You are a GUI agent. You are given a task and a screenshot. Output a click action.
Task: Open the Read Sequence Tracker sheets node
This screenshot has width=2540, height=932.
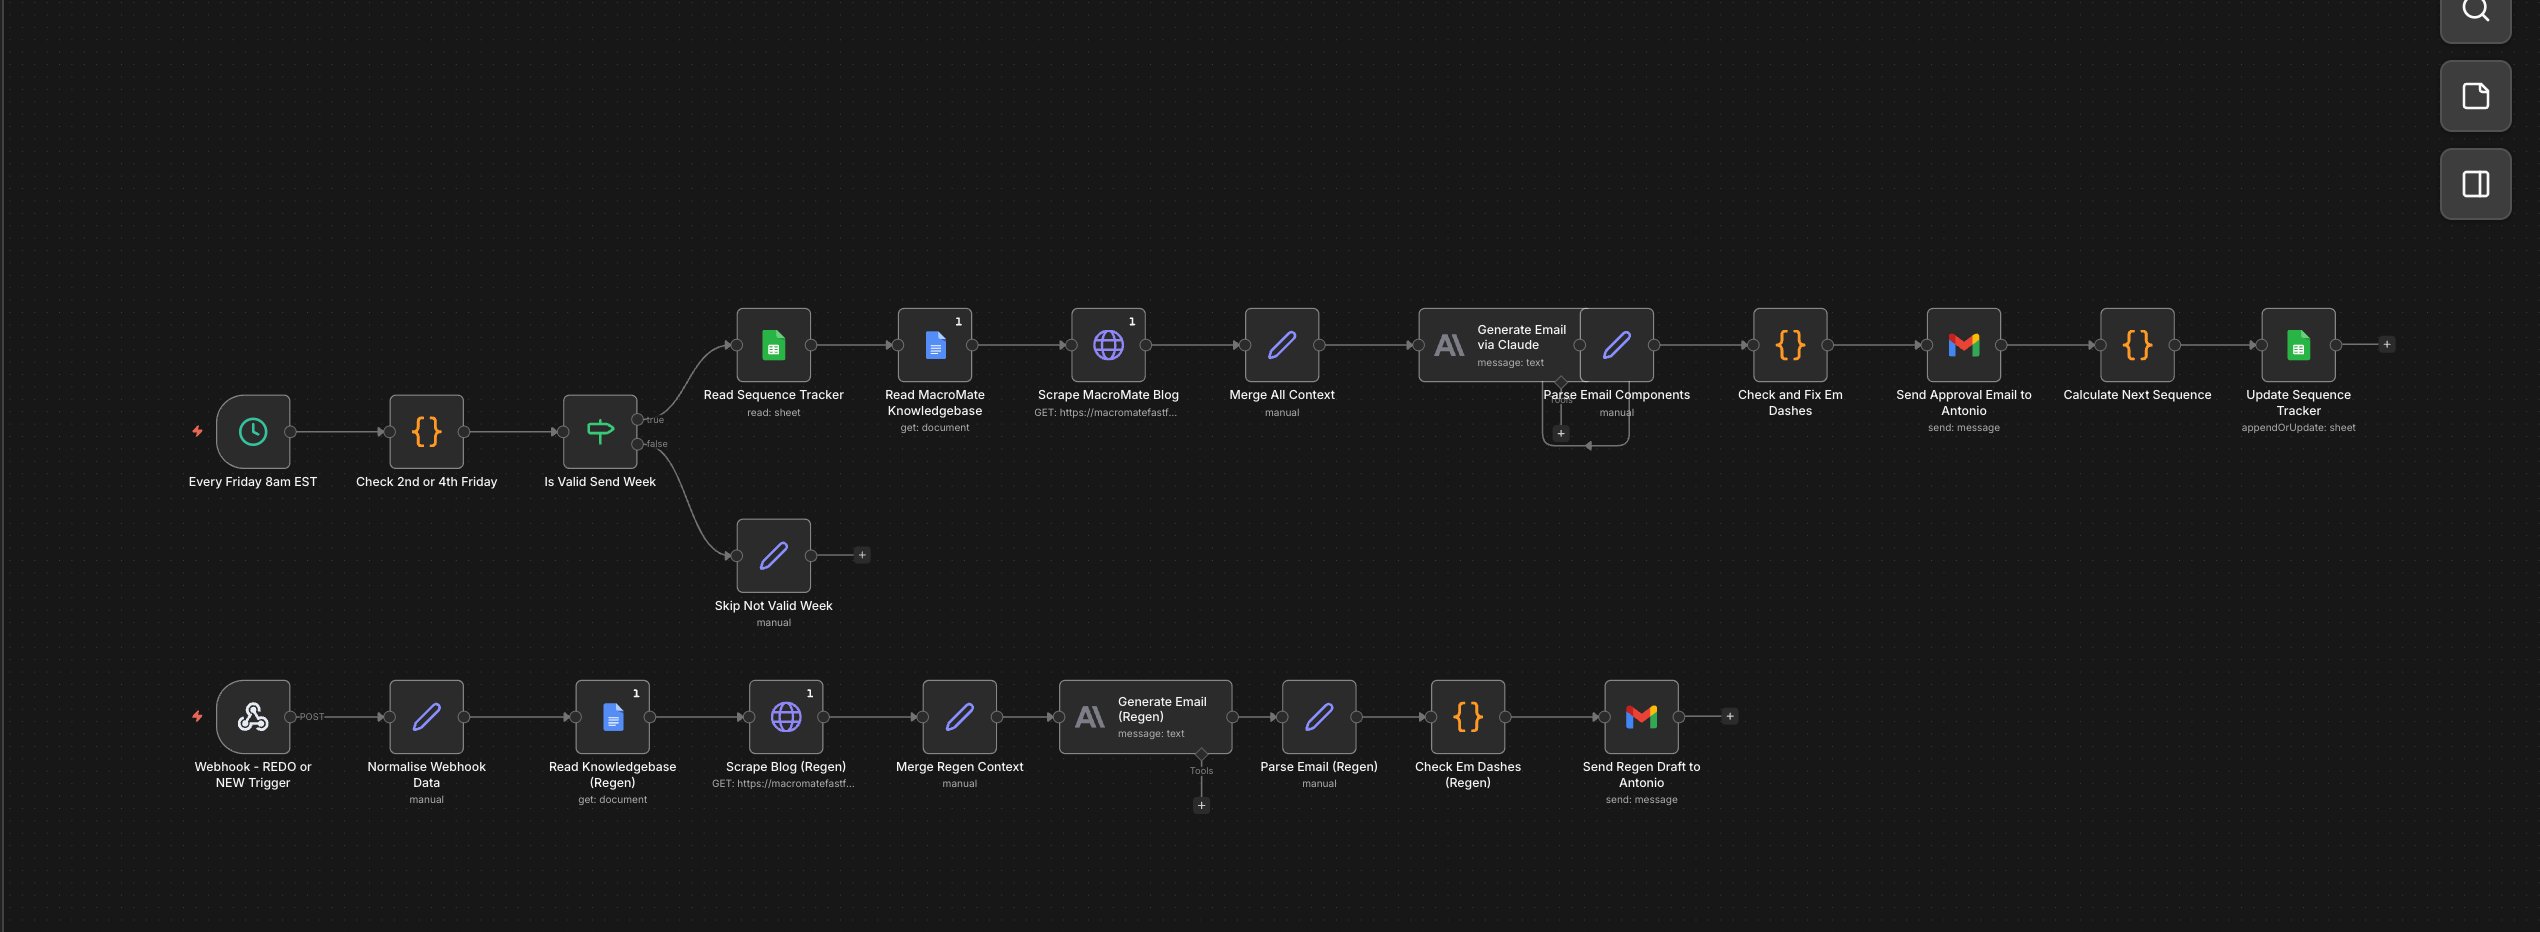click(773, 345)
